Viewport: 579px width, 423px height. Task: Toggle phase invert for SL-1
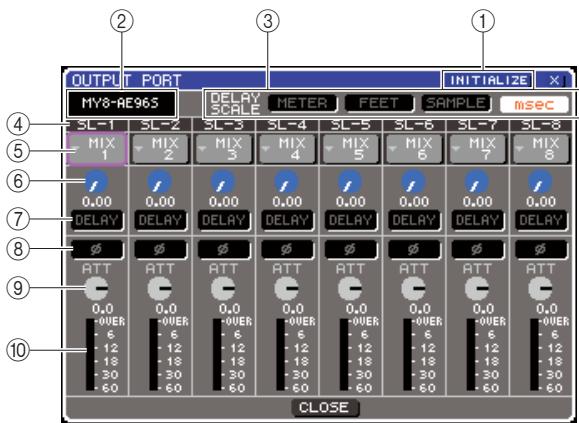click(97, 250)
